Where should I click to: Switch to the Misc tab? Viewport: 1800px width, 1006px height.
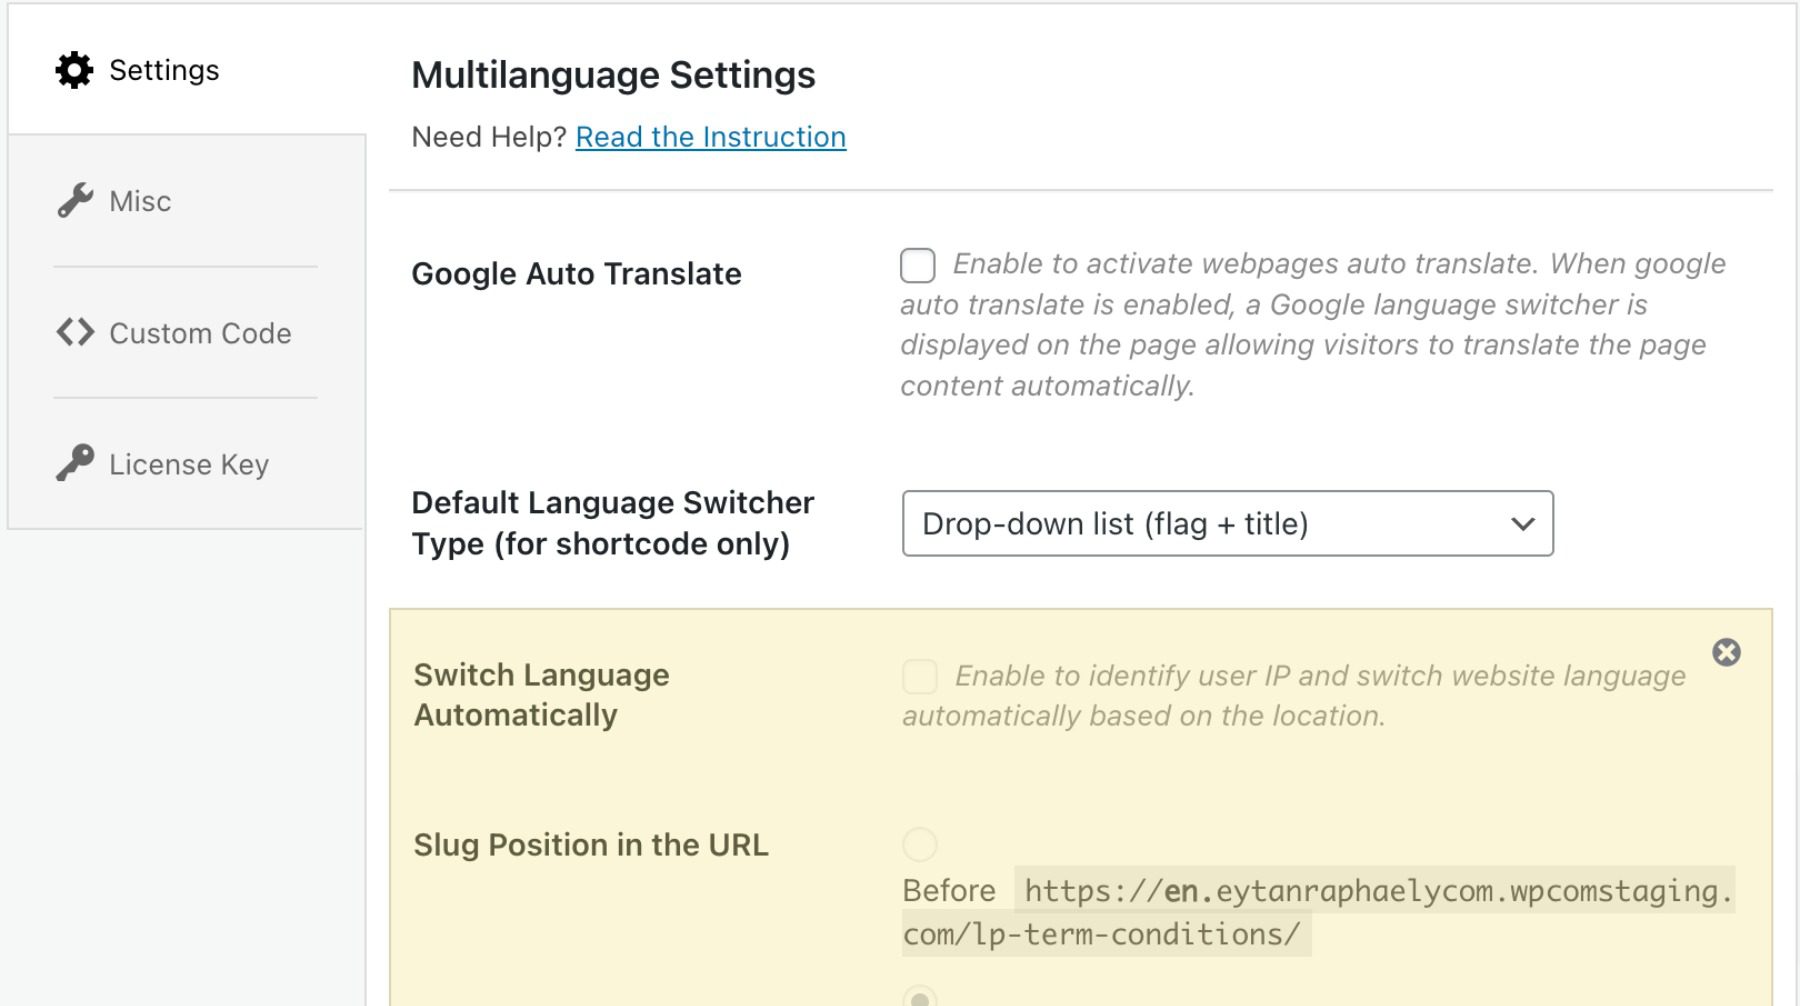pyautogui.click(x=140, y=201)
